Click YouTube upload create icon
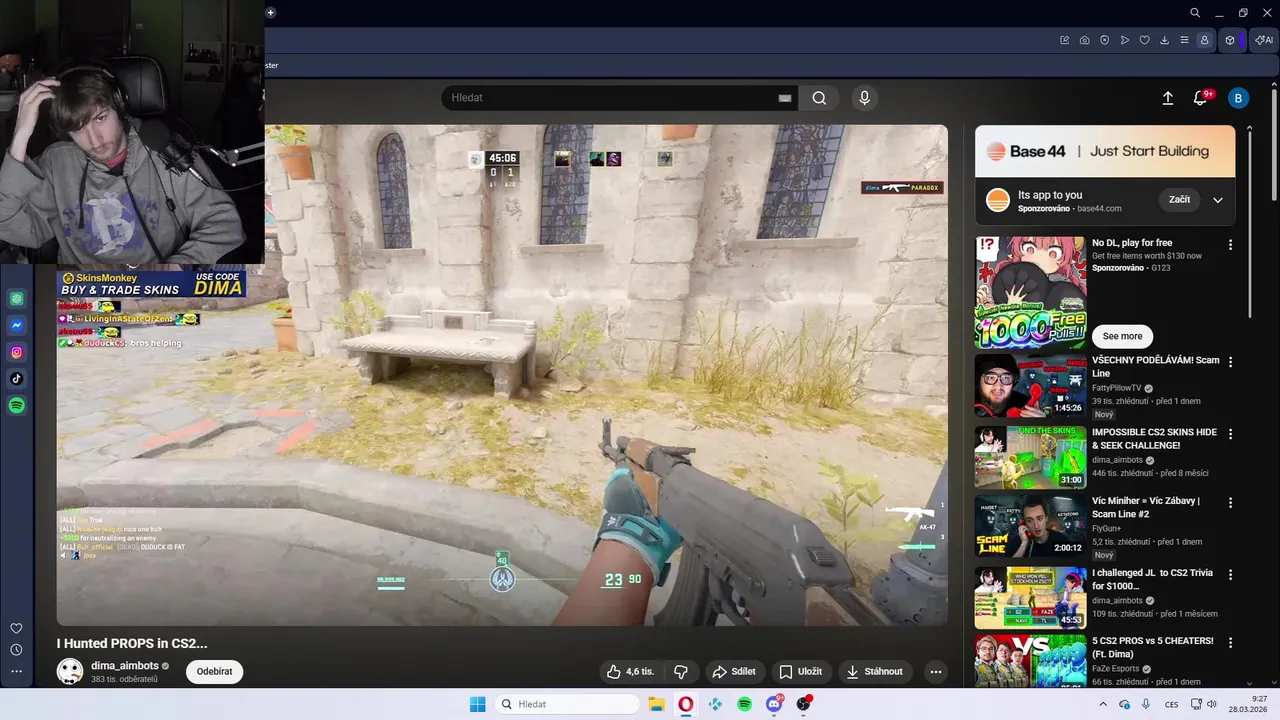The height and width of the screenshot is (720, 1280). (x=1167, y=98)
